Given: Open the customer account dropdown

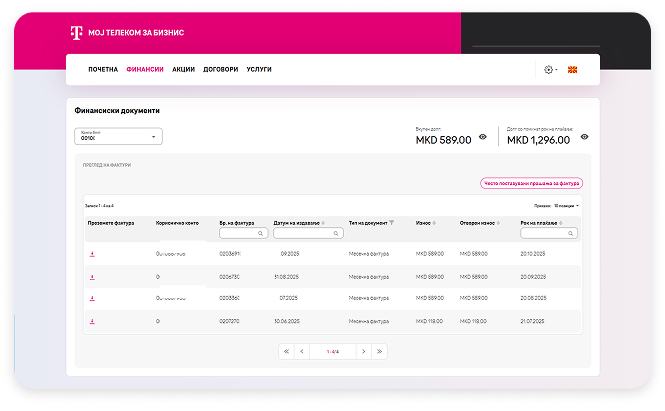Looking at the screenshot, I should 118,137.
